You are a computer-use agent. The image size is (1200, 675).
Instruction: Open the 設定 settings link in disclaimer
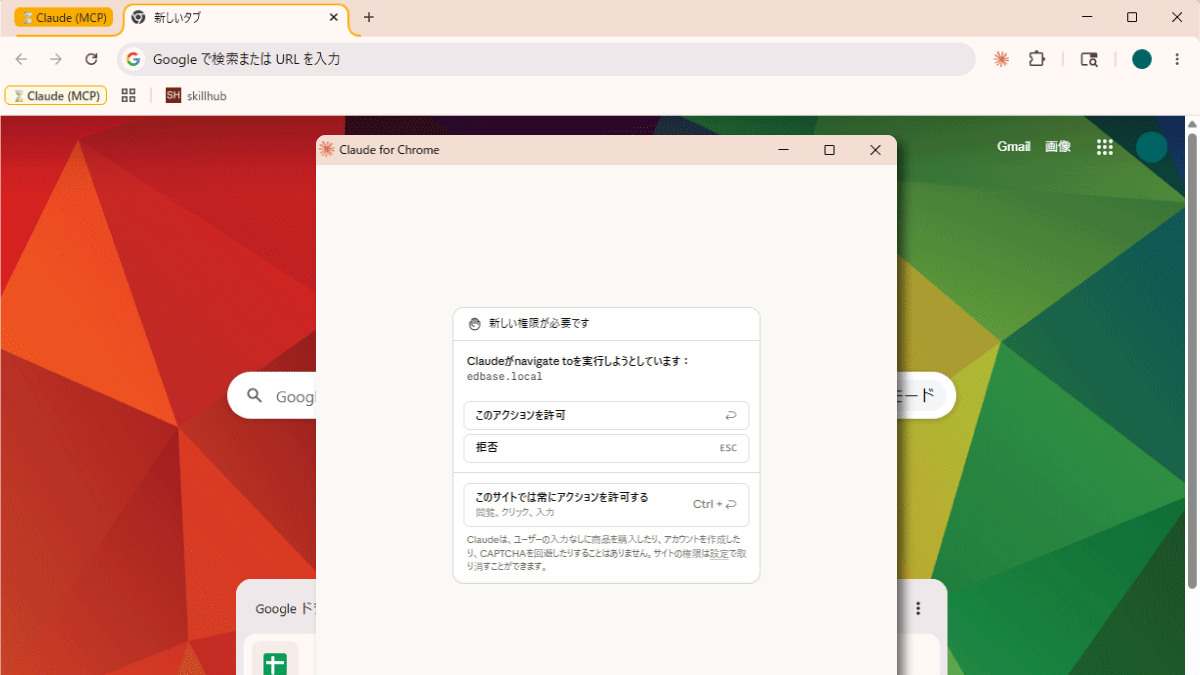tap(719, 553)
